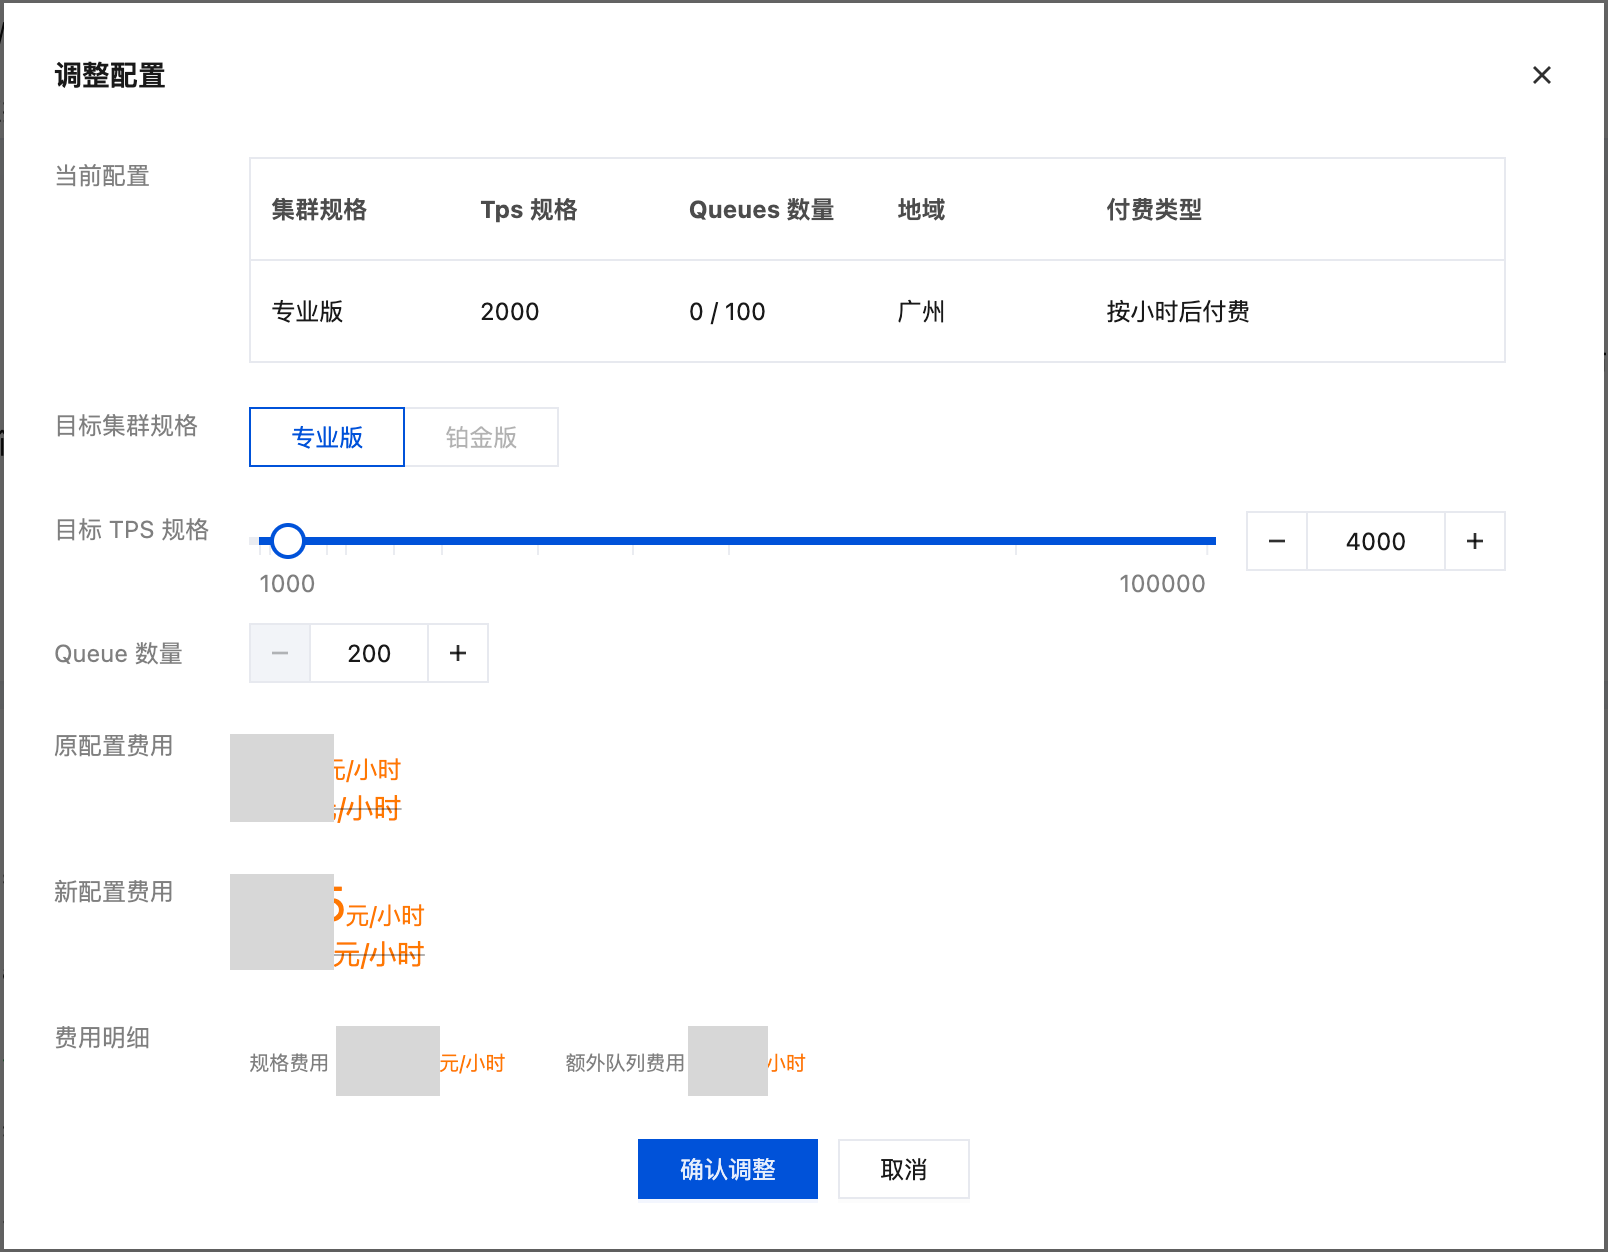Click the 按小时后付费 table cell
The height and width of the screenshot is (1252, 1608).
[x=1177, y=312]
